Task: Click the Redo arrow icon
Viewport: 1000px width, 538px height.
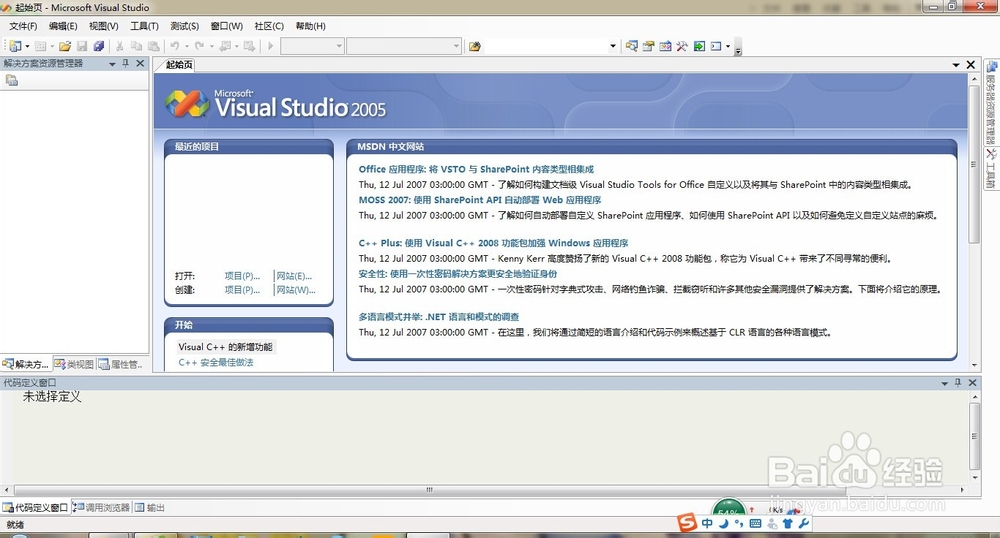Action: point(200,46)
